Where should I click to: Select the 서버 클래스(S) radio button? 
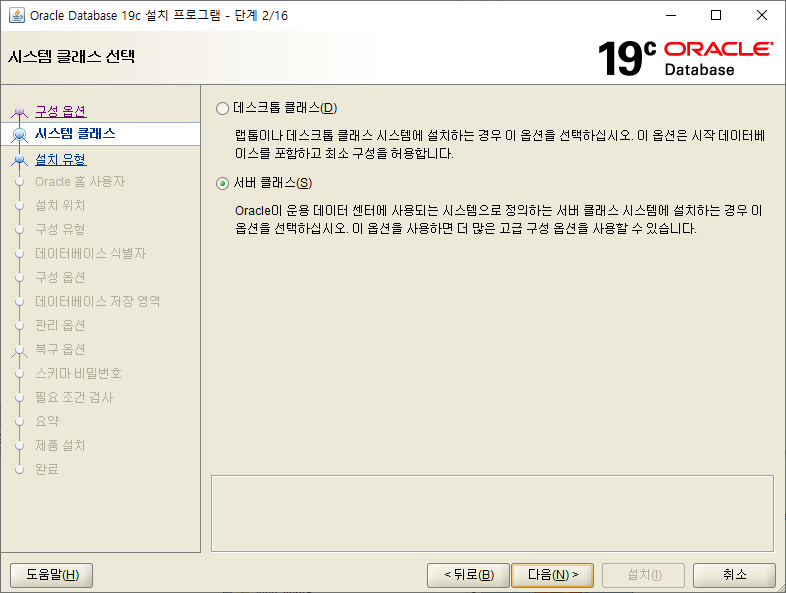click(x=223, y=183)
